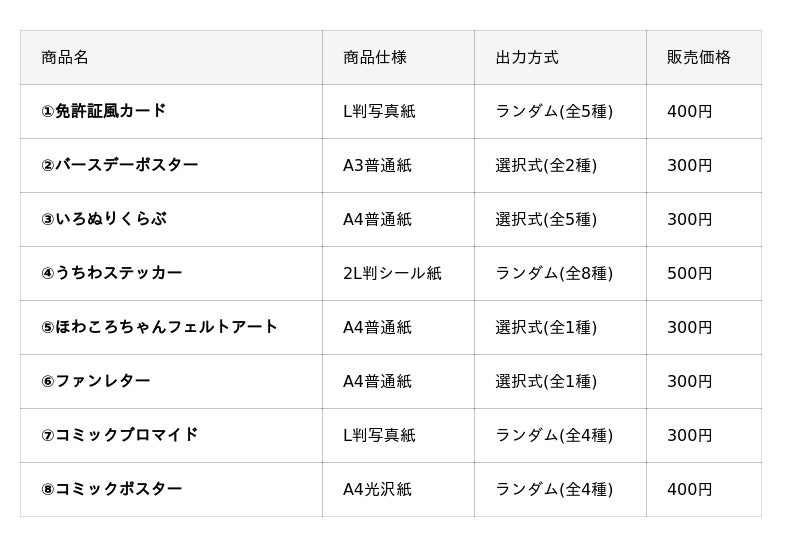Click the ⑦コミックブロマイド product name
The height and width of the screenshot is (547, 800).
click(119, 435)
